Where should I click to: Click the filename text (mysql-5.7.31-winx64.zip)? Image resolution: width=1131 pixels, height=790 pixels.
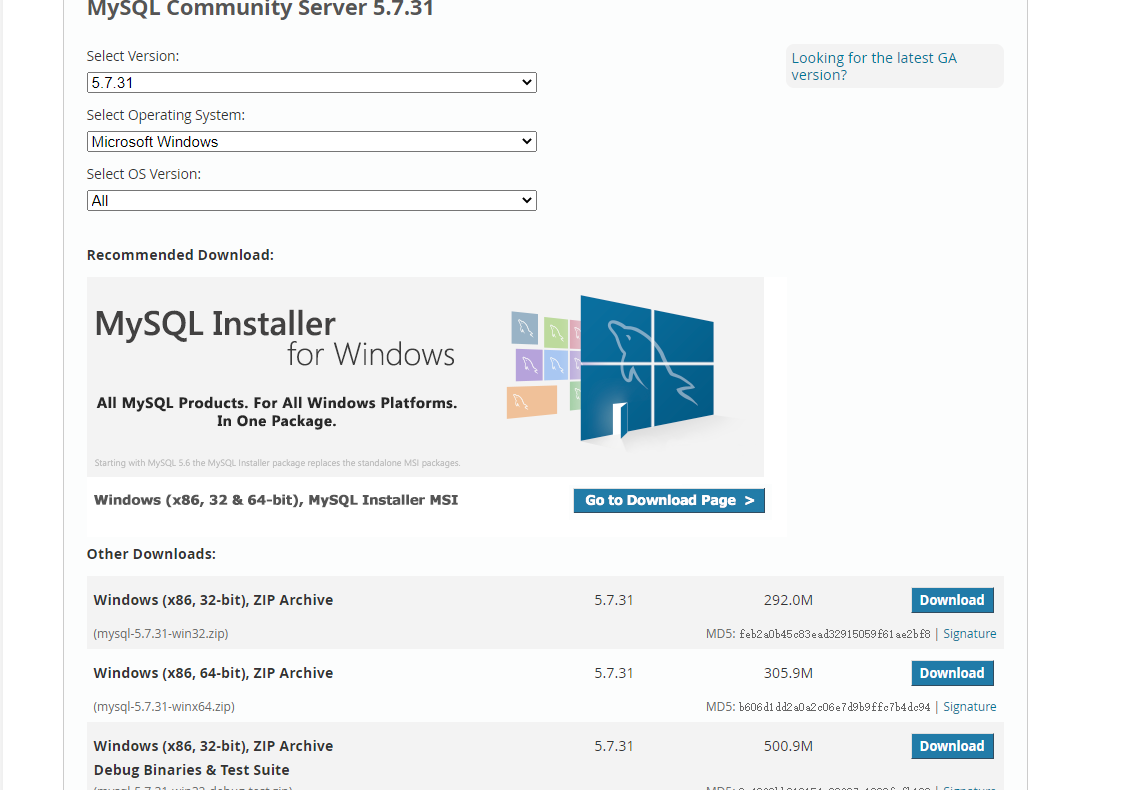coord(164,706)
